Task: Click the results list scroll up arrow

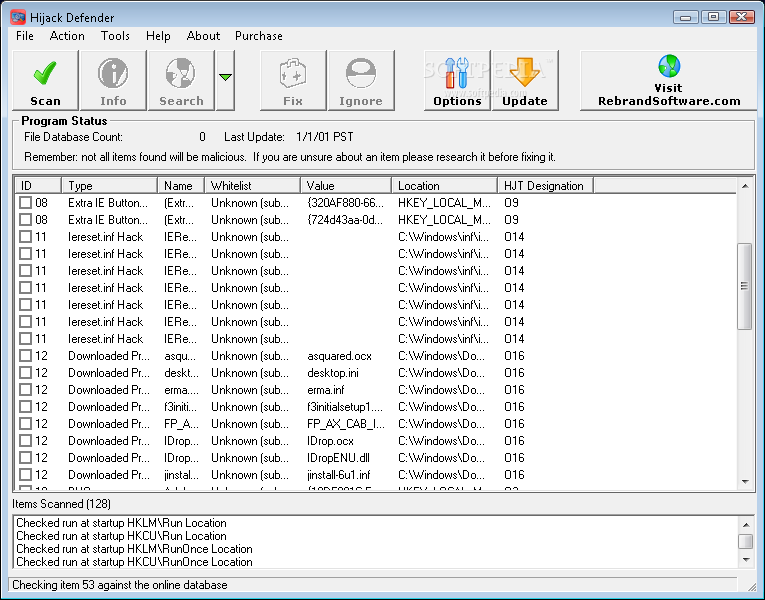Action: pyautogui.click(x=745, y=186)
